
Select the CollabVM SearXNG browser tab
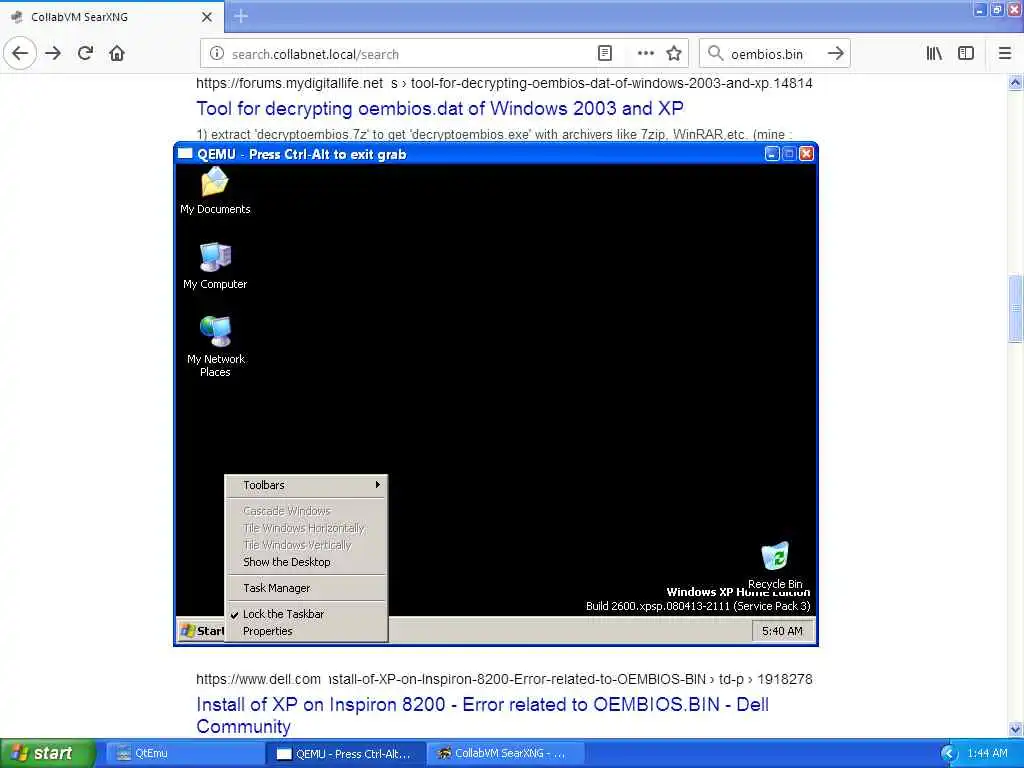point(112,17)
